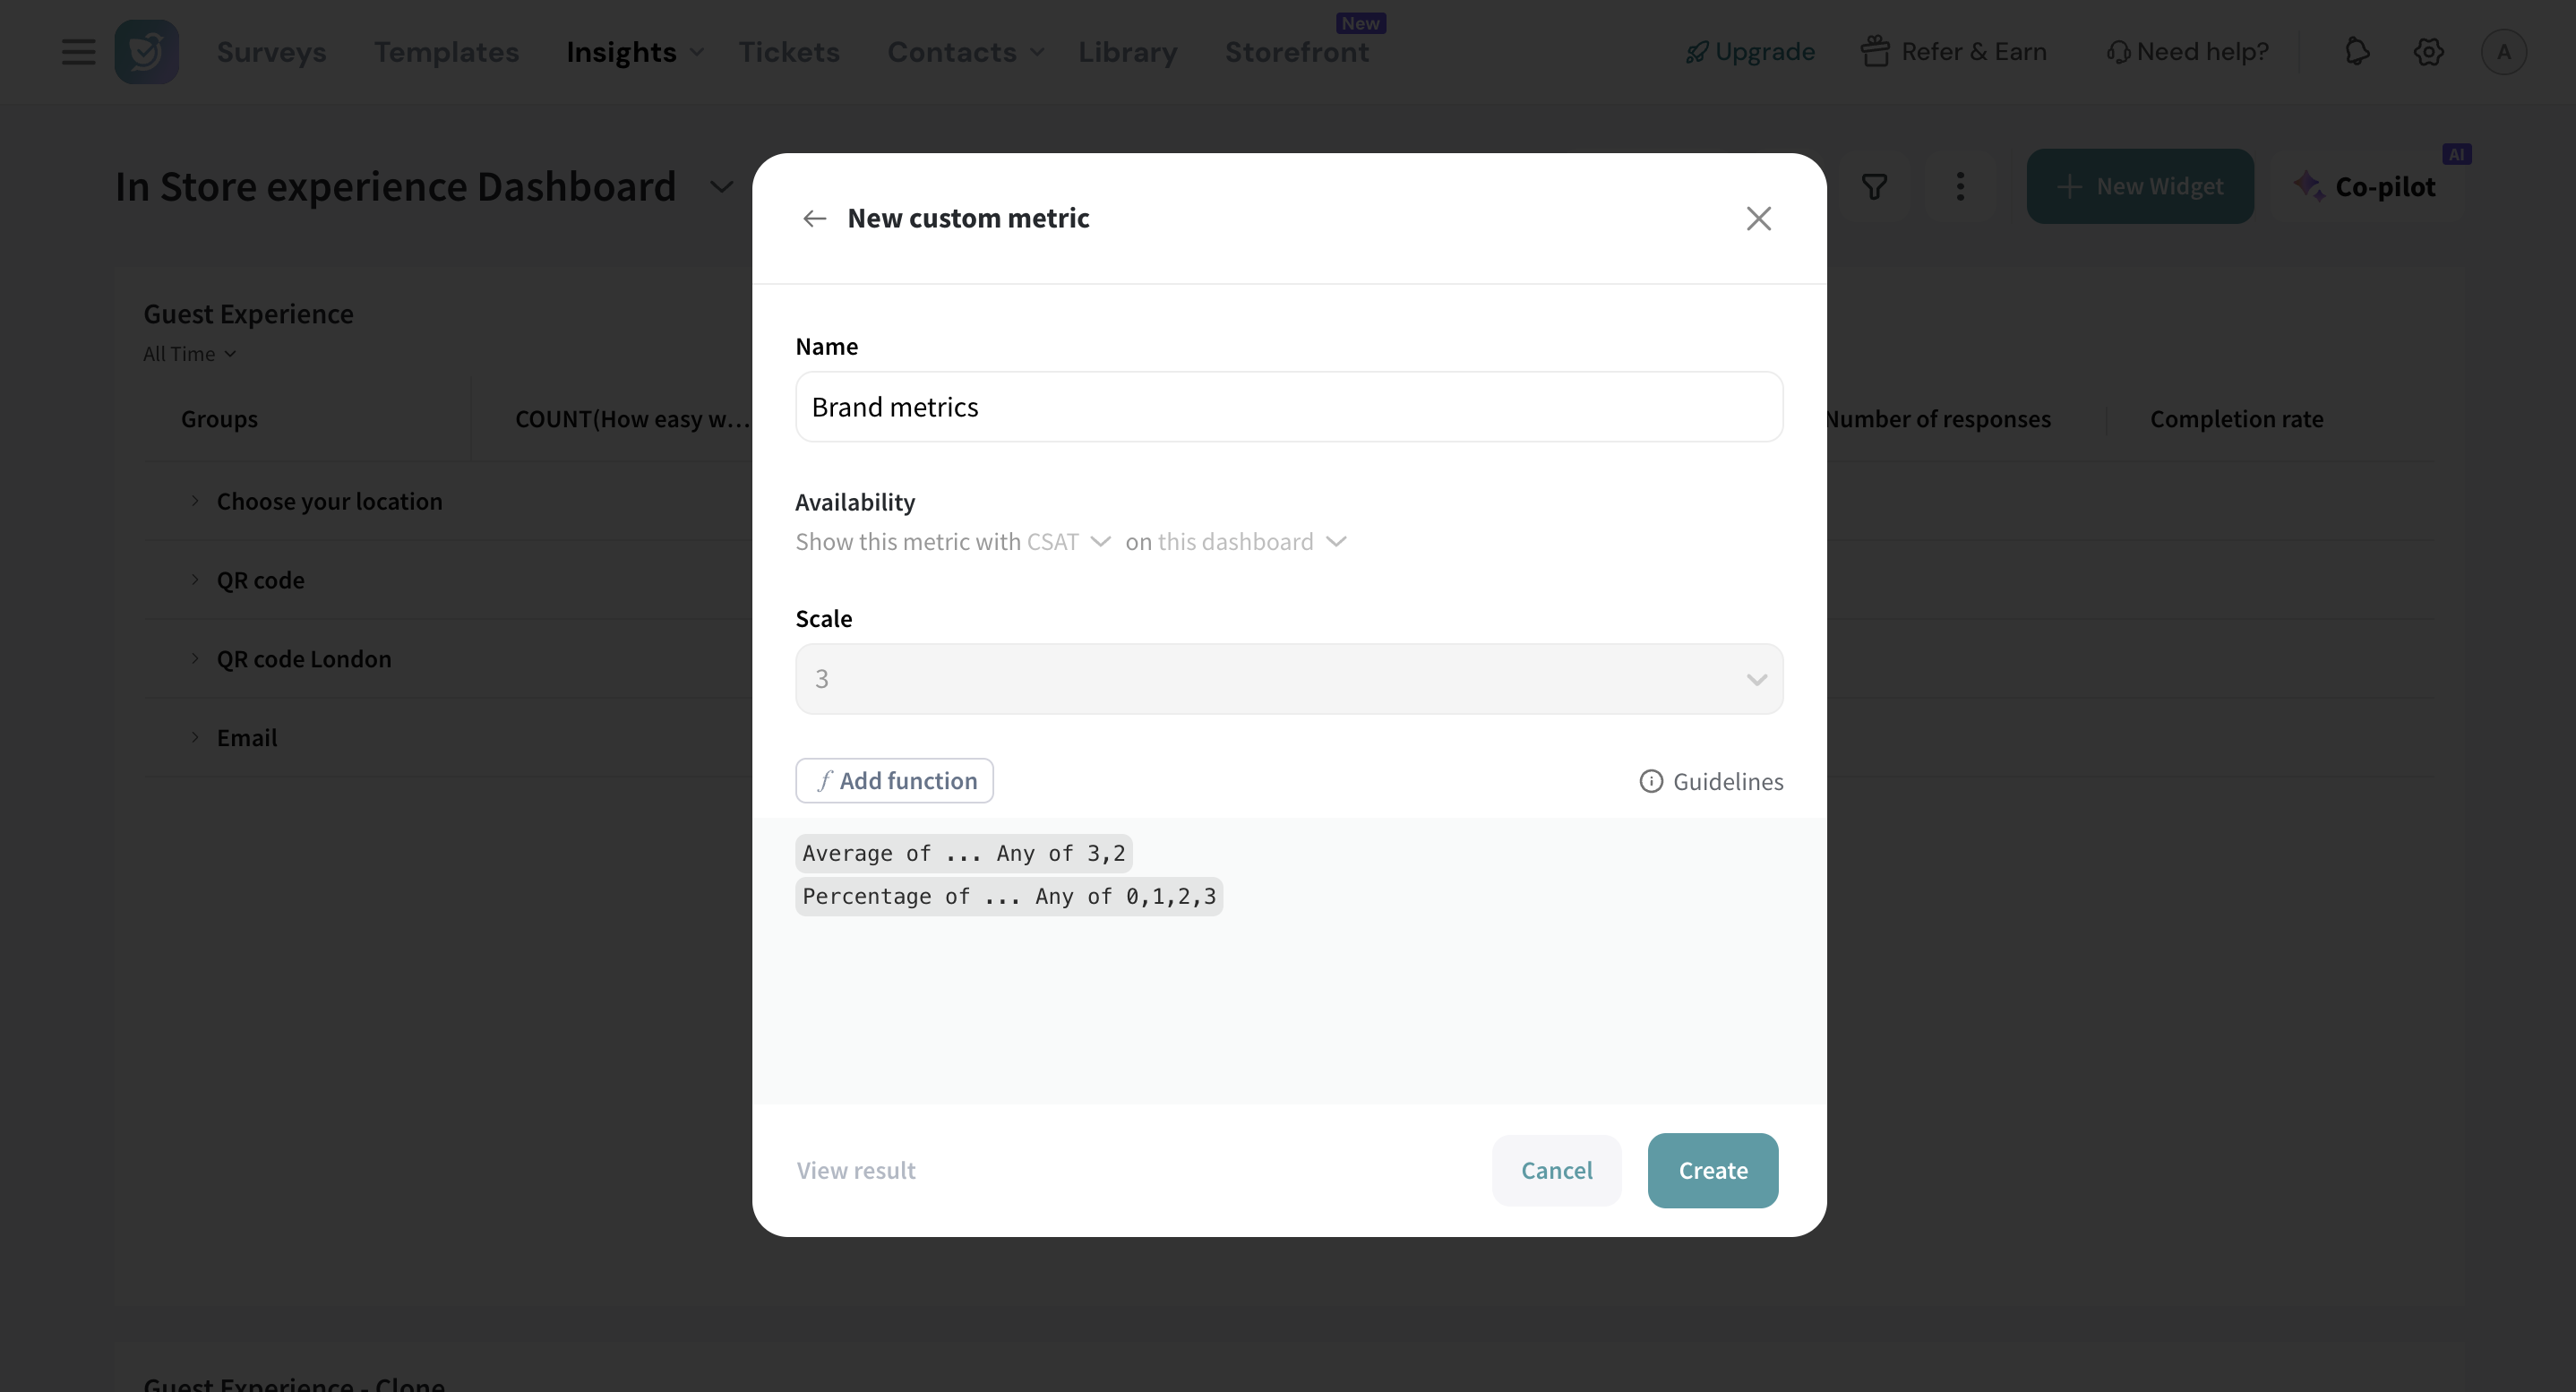Expand the QR code London row

coord(195,659)
